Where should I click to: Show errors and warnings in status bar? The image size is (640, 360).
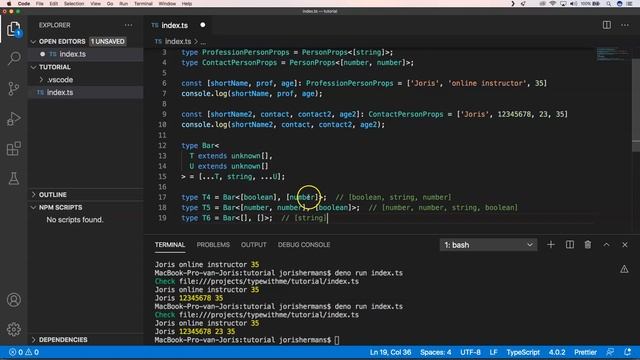pos(24,352)
